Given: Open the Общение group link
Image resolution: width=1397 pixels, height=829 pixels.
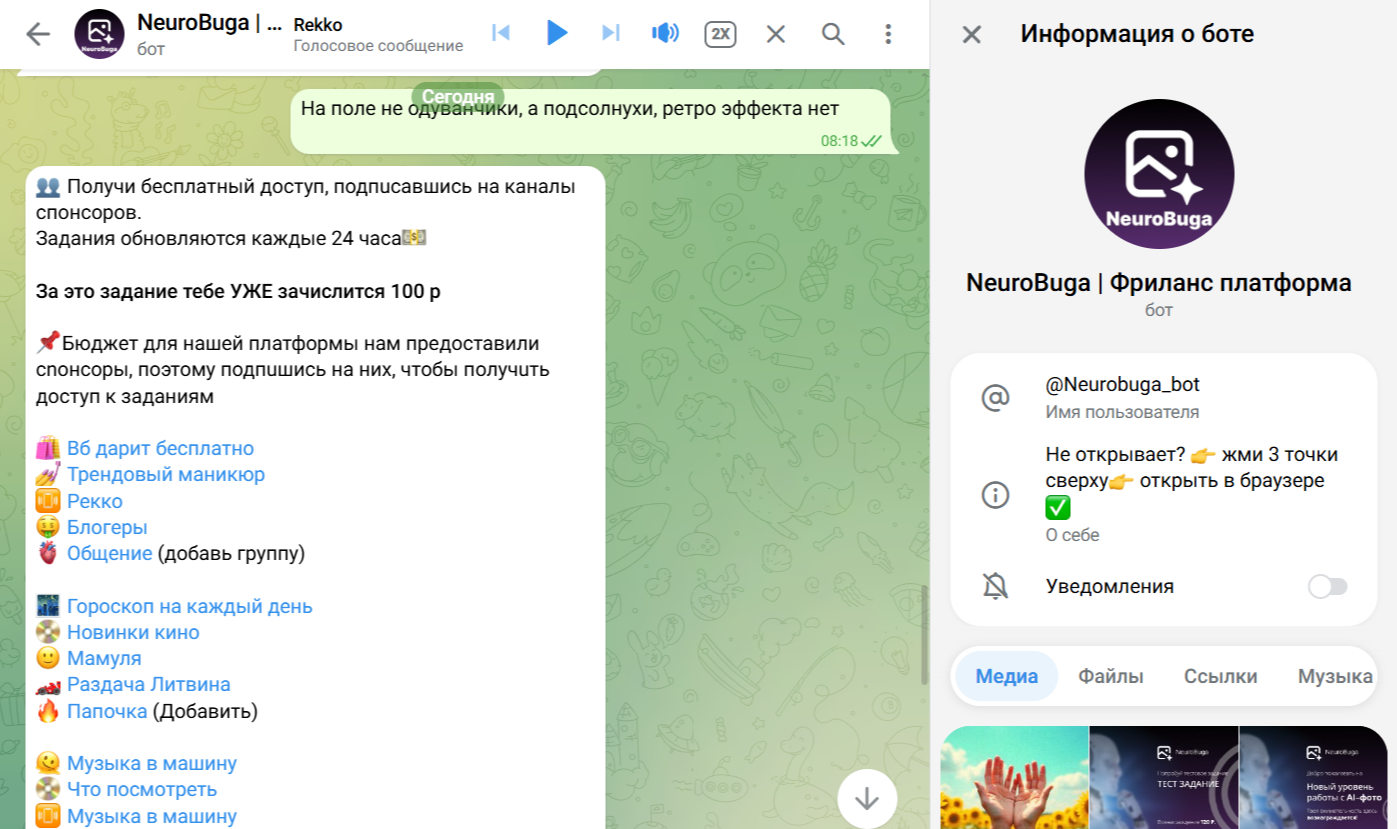Looking at the screenshot, I should (109, 553).
